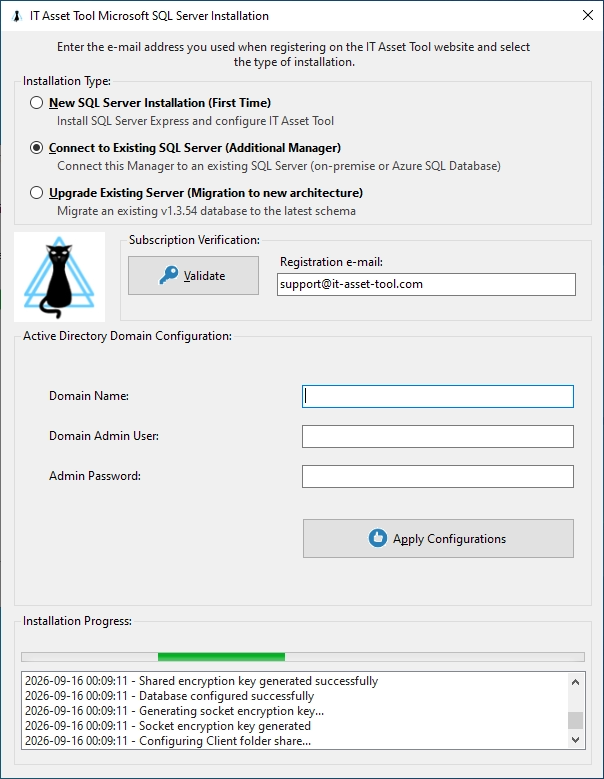Click 'Install SQL Server Express' description text

tap(195, 121)
